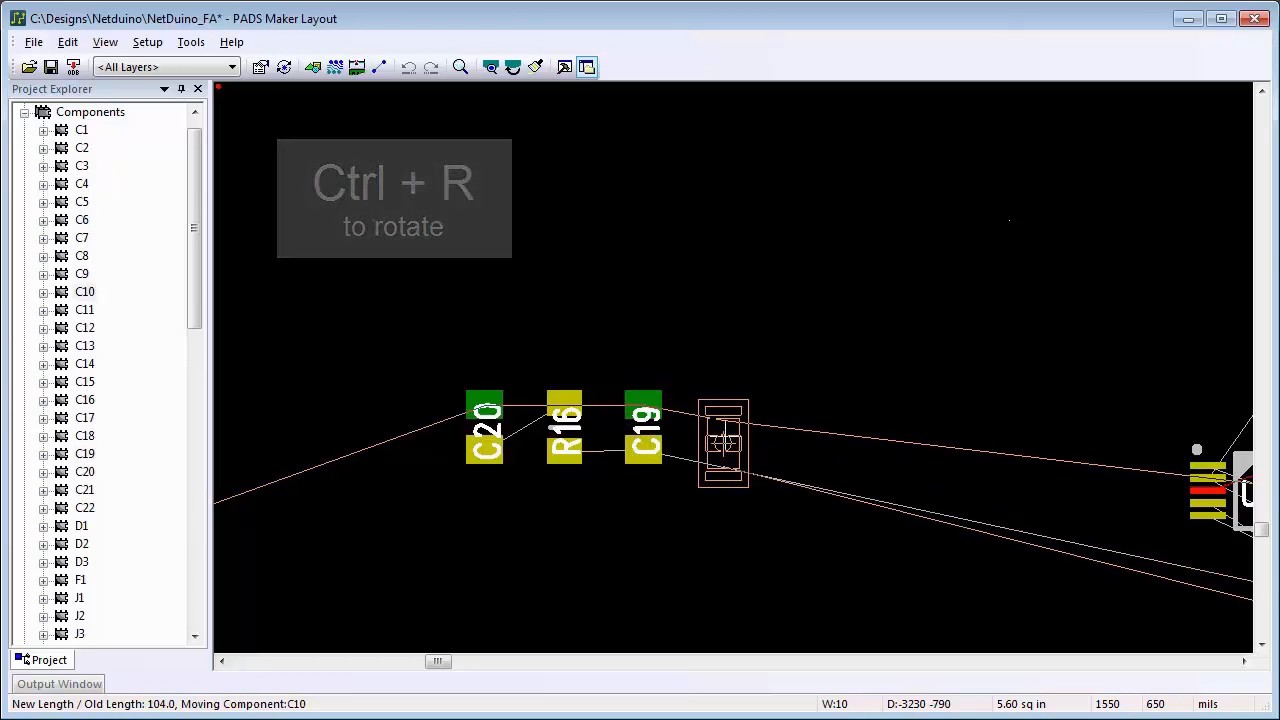Click the R16 resistor on the canvas

tap(564, 427)
